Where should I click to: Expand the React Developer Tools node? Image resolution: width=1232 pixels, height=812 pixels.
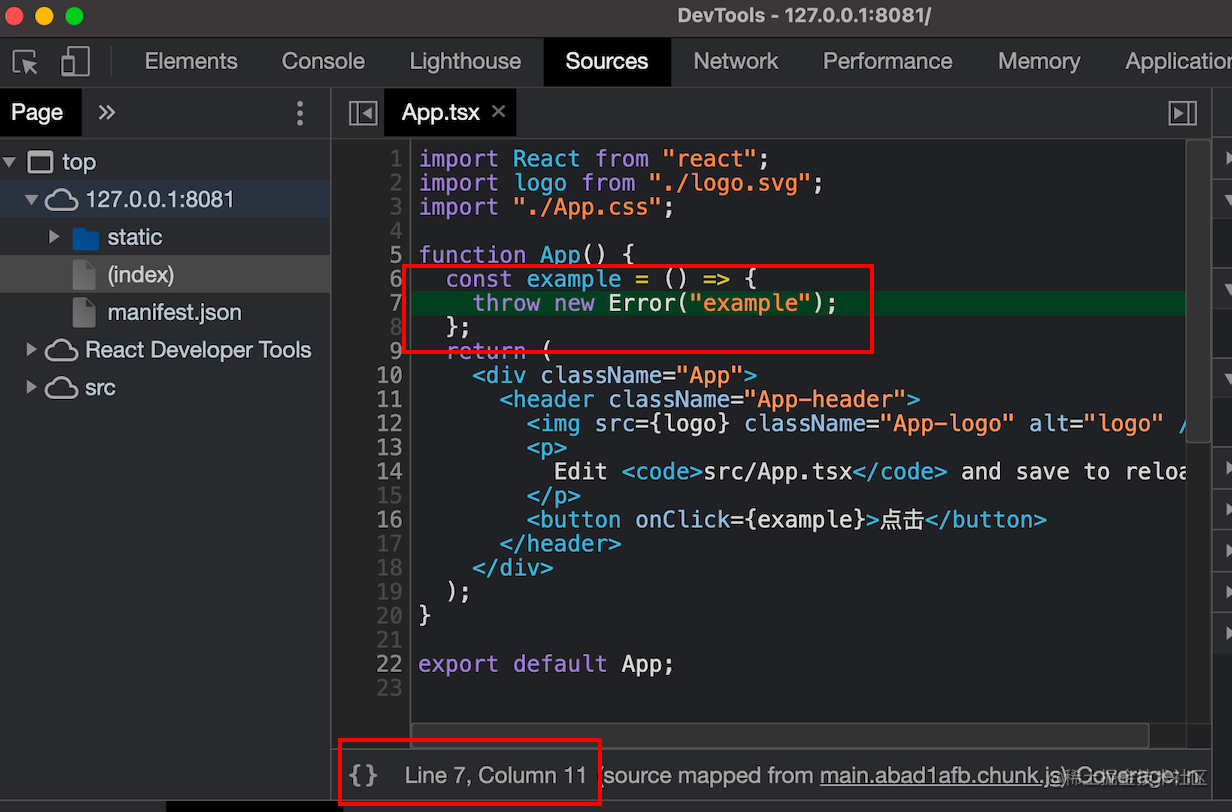pos(31,350)
